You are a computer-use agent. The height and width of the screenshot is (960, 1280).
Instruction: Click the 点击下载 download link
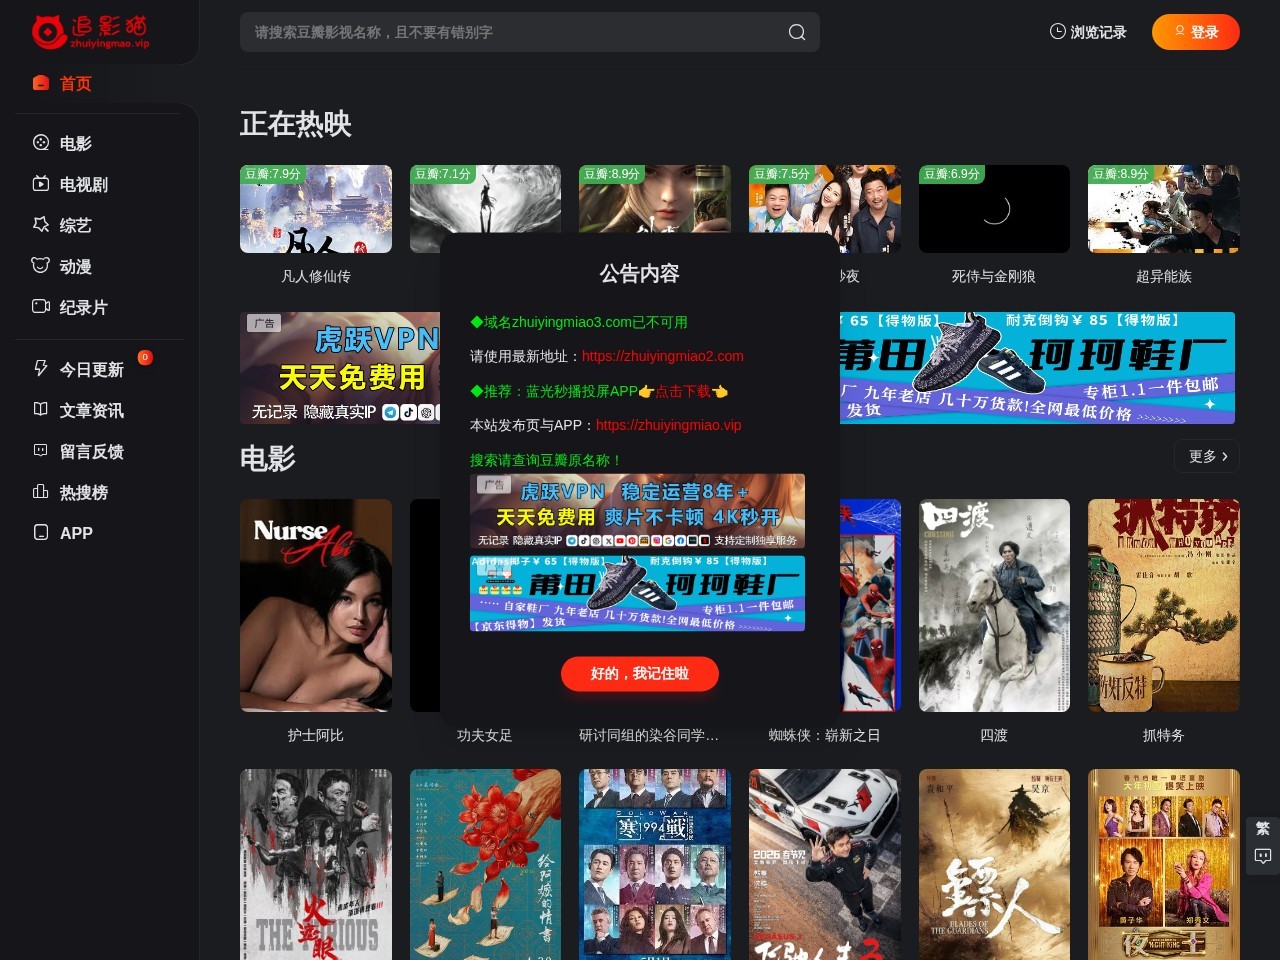(684, 391)
